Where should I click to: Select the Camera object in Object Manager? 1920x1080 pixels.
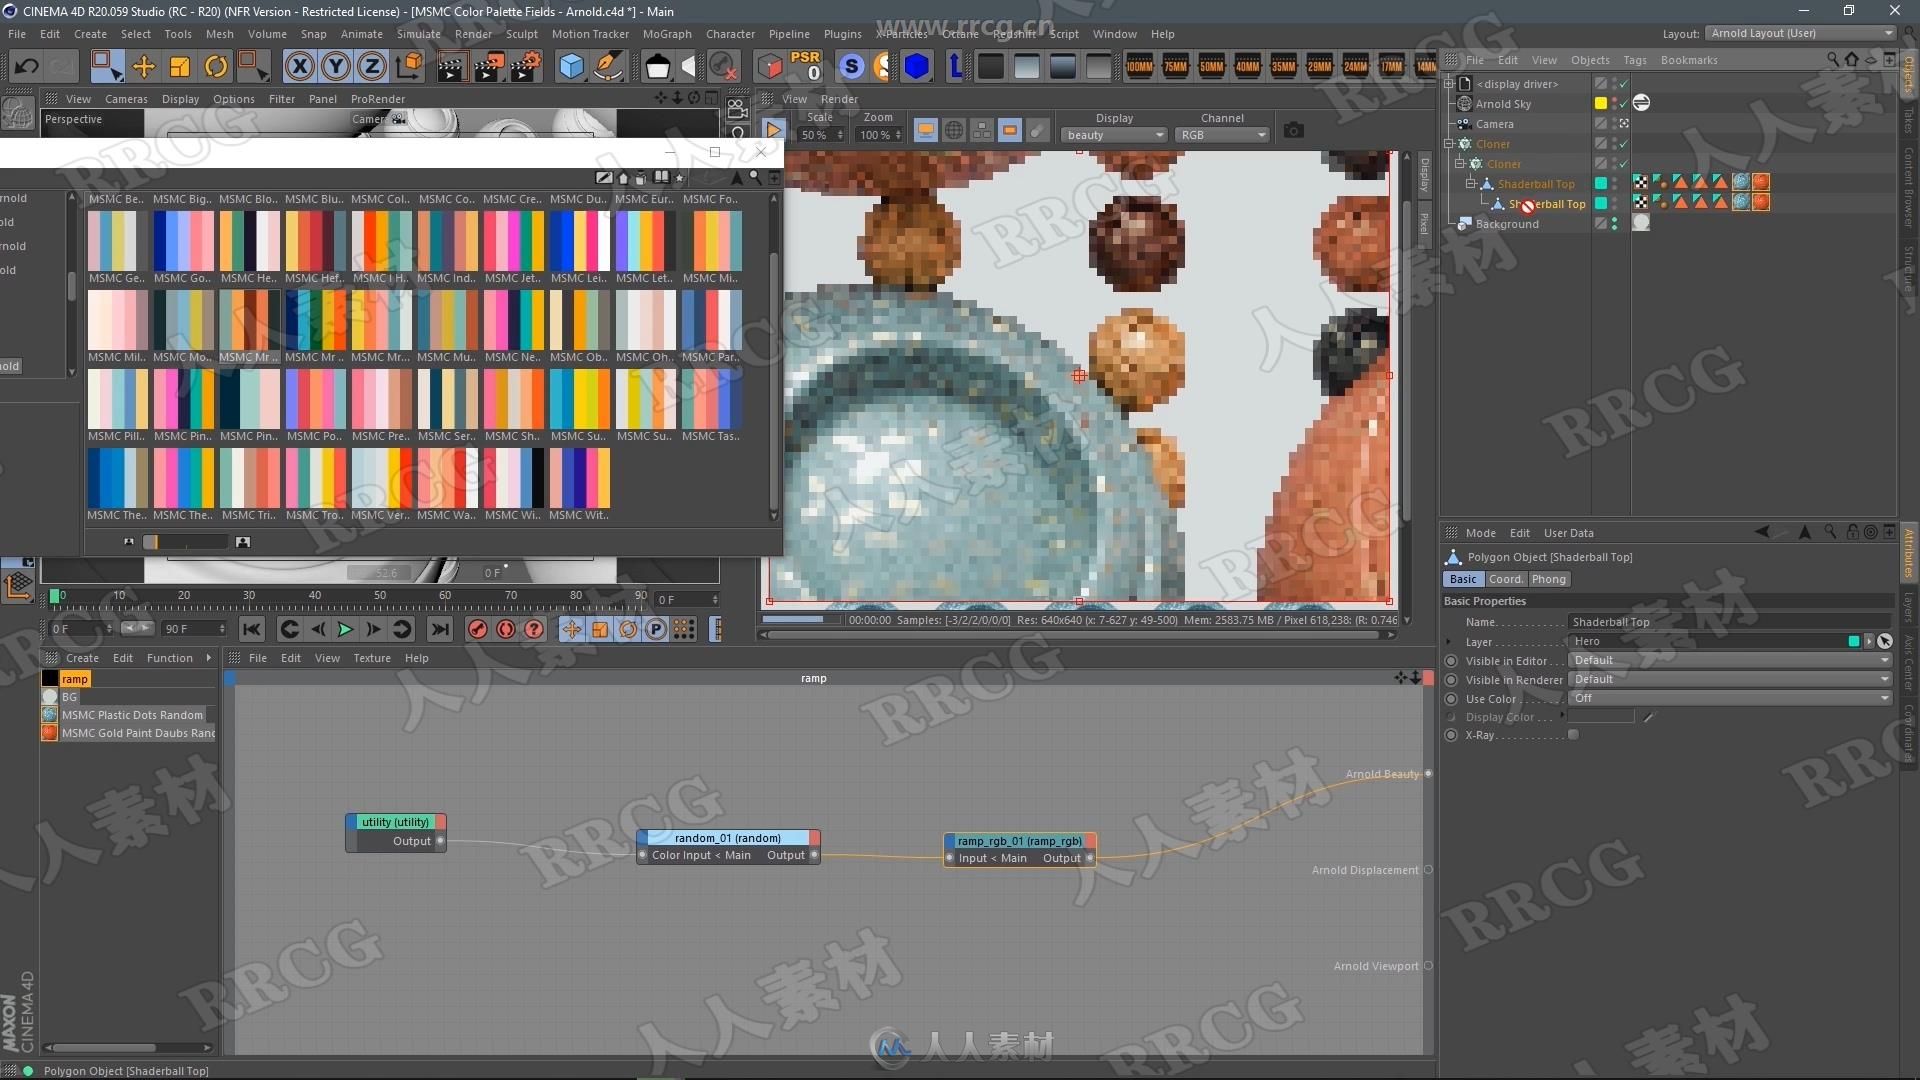[x=1494, y=124]
